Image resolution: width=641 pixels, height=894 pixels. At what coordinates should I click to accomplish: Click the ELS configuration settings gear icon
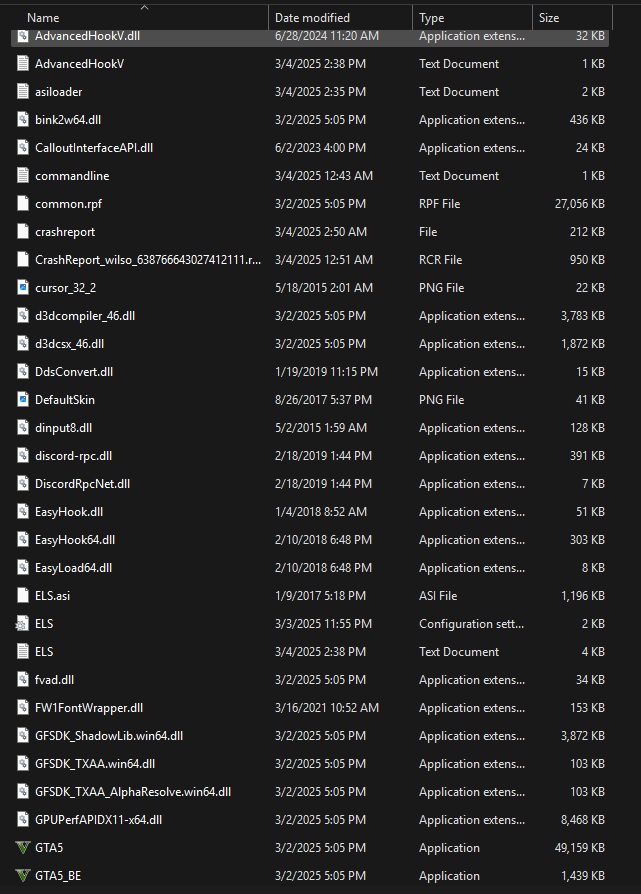click(x=23, y=624)
